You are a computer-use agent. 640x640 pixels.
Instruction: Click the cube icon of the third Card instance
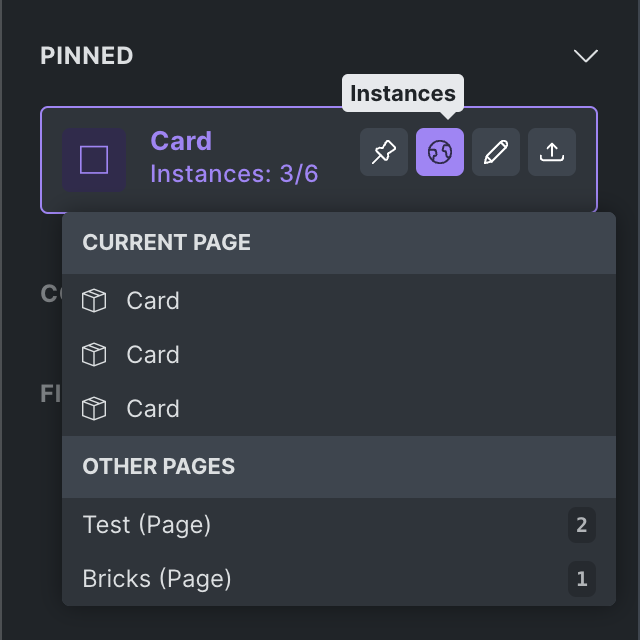tap(94, 409)
